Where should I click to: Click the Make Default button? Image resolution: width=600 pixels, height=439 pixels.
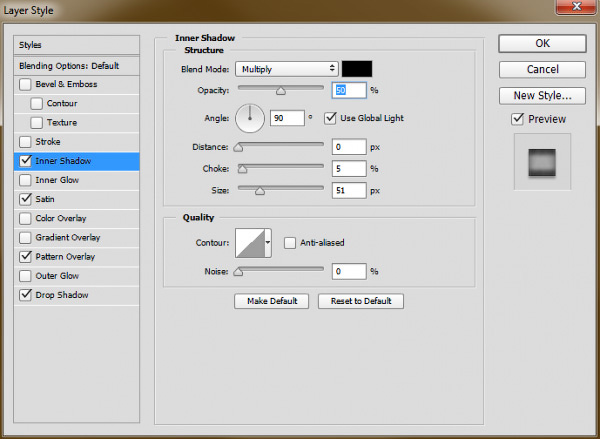pos(272,301)
